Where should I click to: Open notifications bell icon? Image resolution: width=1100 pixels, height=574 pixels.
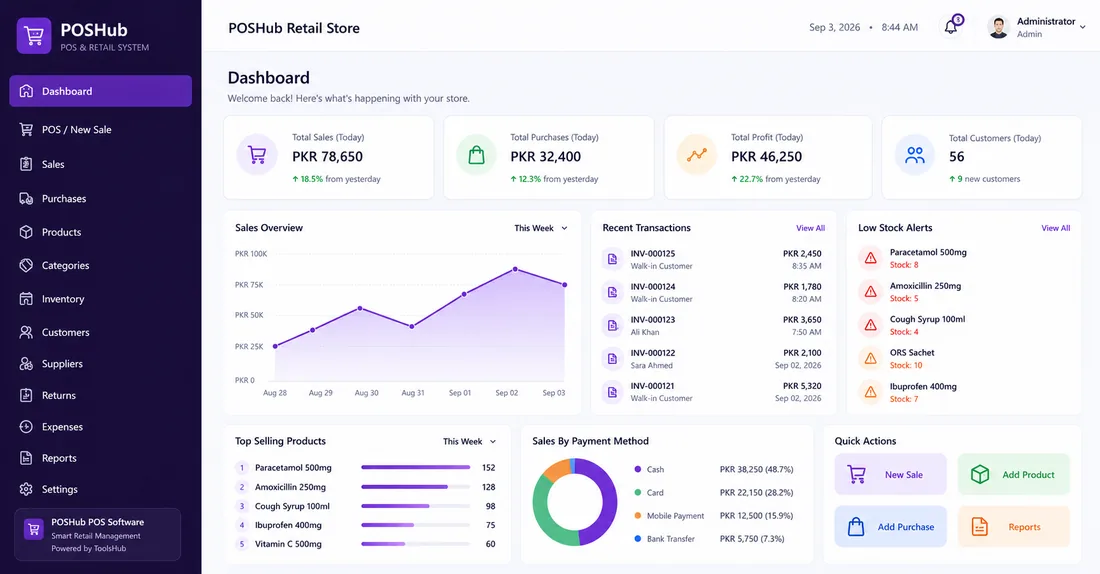pyautogui.click(x=951, y=27)
